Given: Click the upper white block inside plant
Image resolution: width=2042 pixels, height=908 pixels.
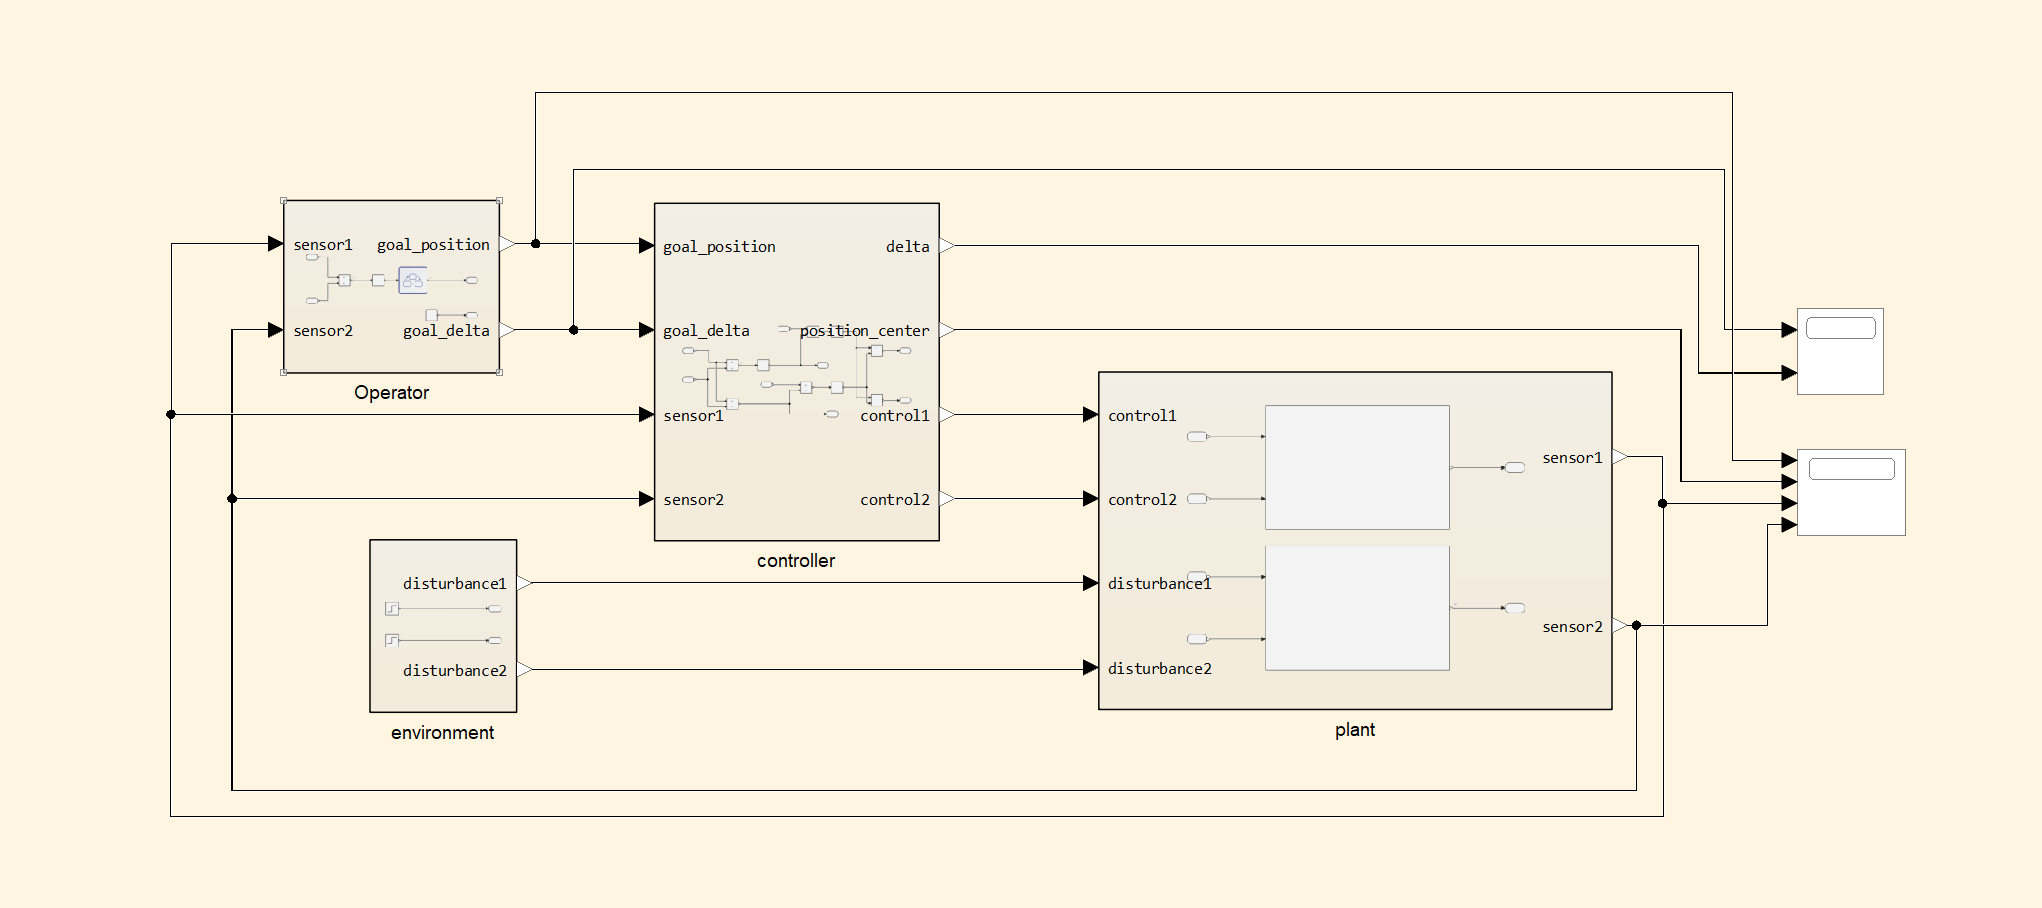Looking at the screenshot, I should pyautogui.click(x=1357, y=467).
